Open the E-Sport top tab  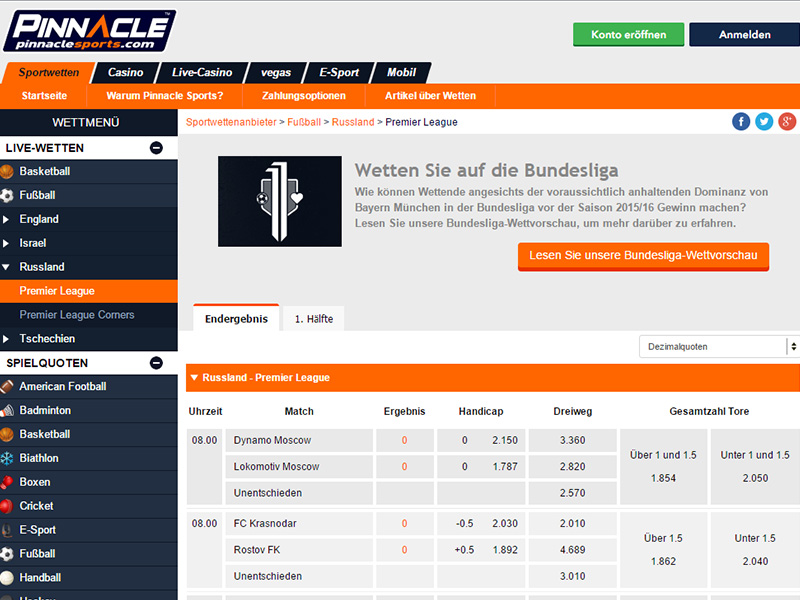339,72
